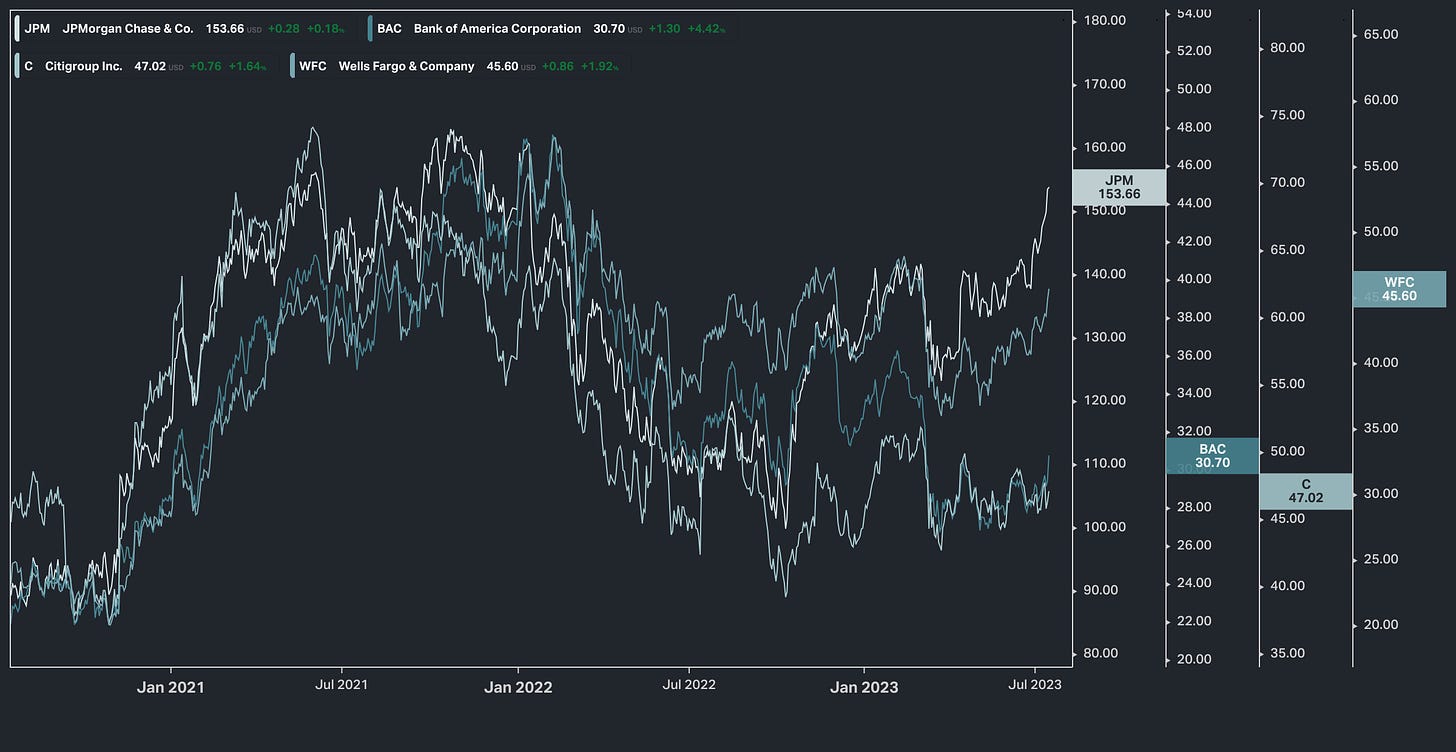Screen dimensions: 1456x752
Task: Click the 170.00 value on JPM axis
Action: (x=1104, y=84)
